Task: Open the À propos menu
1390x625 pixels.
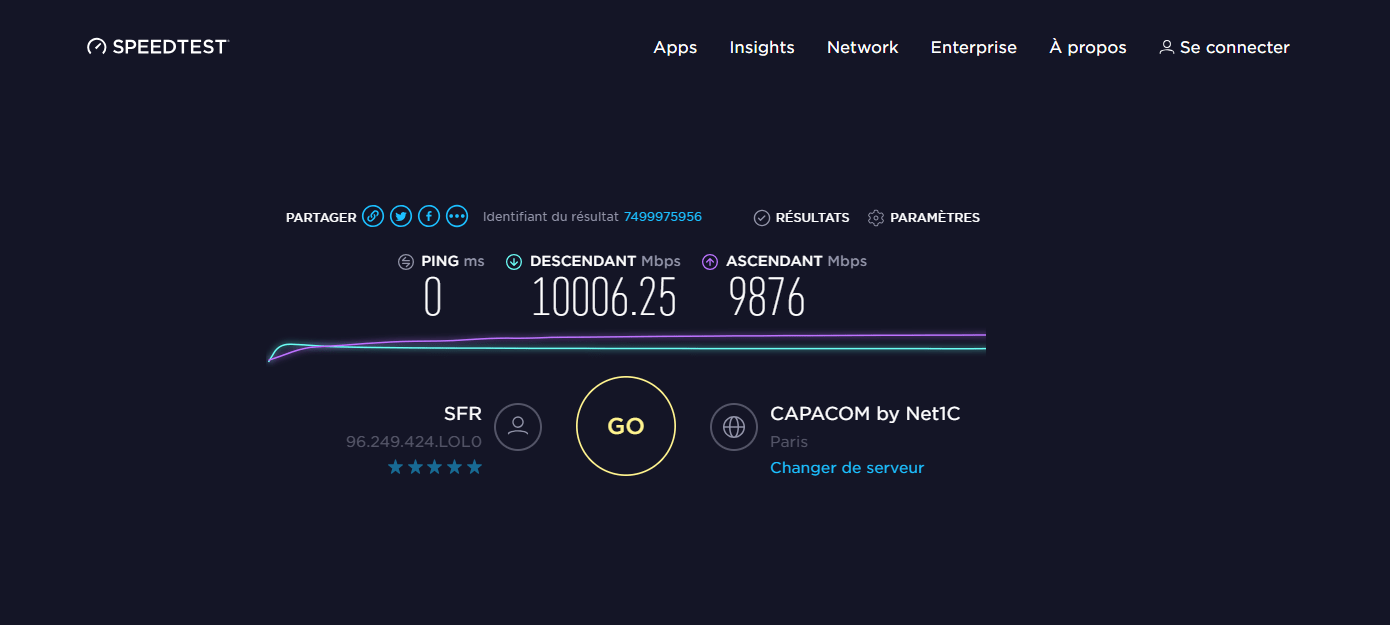Action: 1088,47
